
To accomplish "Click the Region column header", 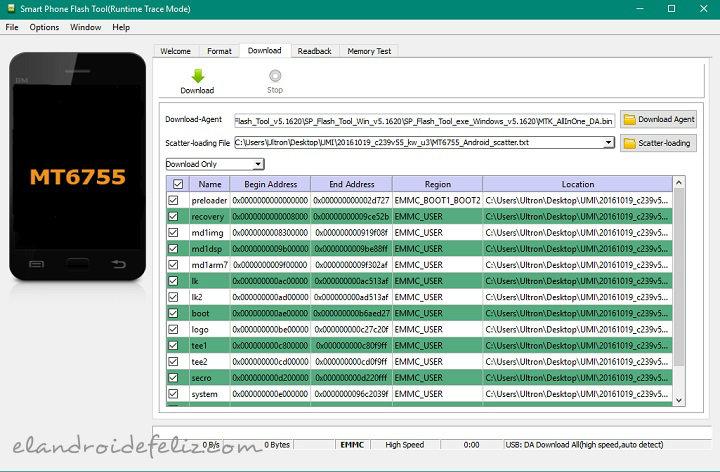I will tap(438, 184).
